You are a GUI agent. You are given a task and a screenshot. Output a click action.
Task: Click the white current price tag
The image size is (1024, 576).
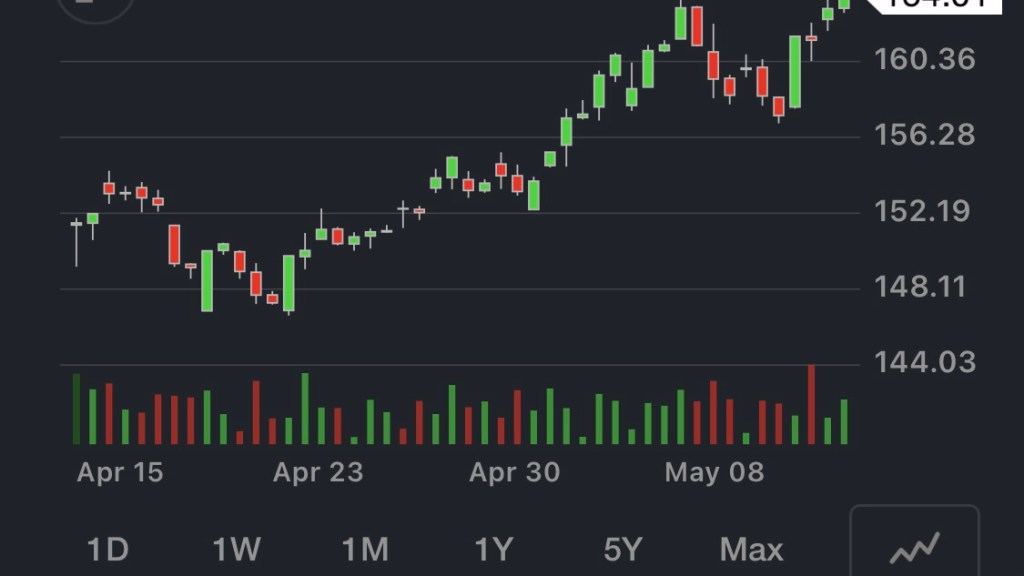tap(935, 4)
